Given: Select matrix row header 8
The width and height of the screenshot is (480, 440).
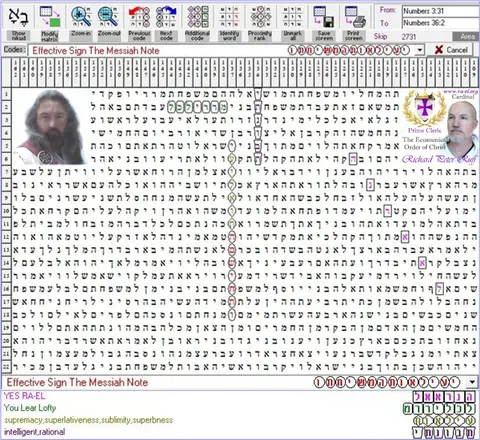Looking at the screenshot, I should [6, 185].
